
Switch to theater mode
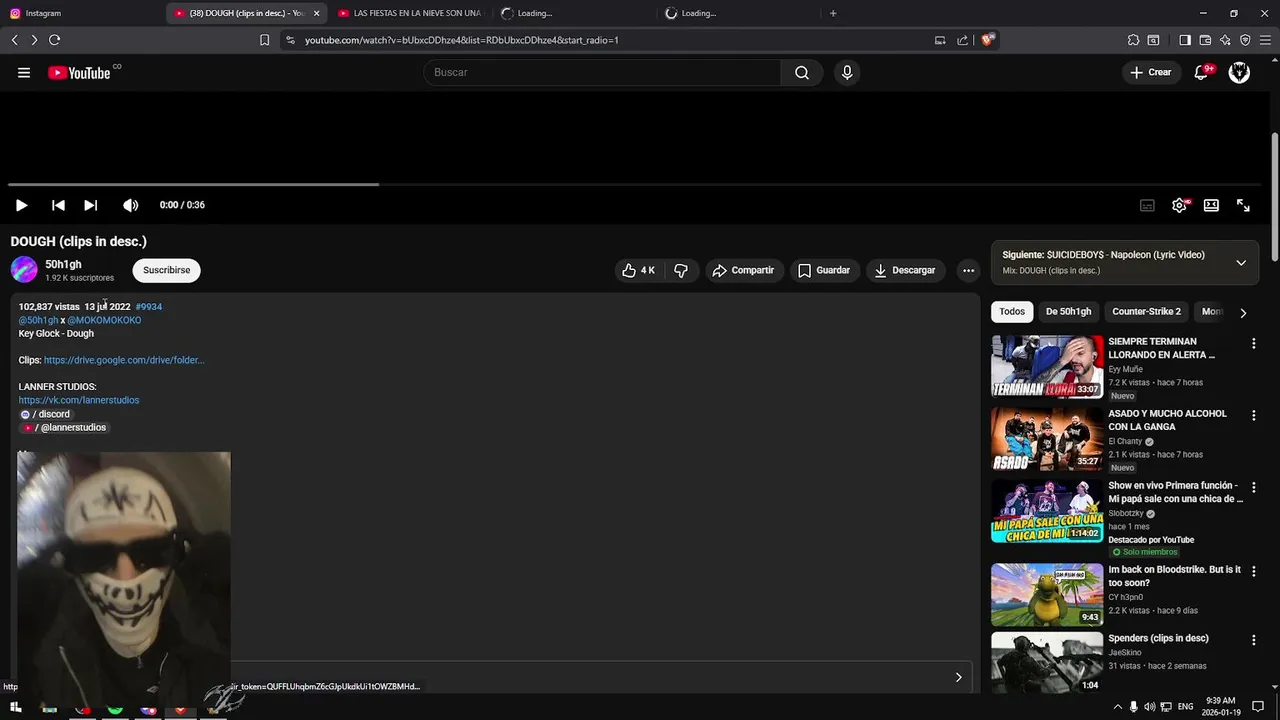point(1211,205)
